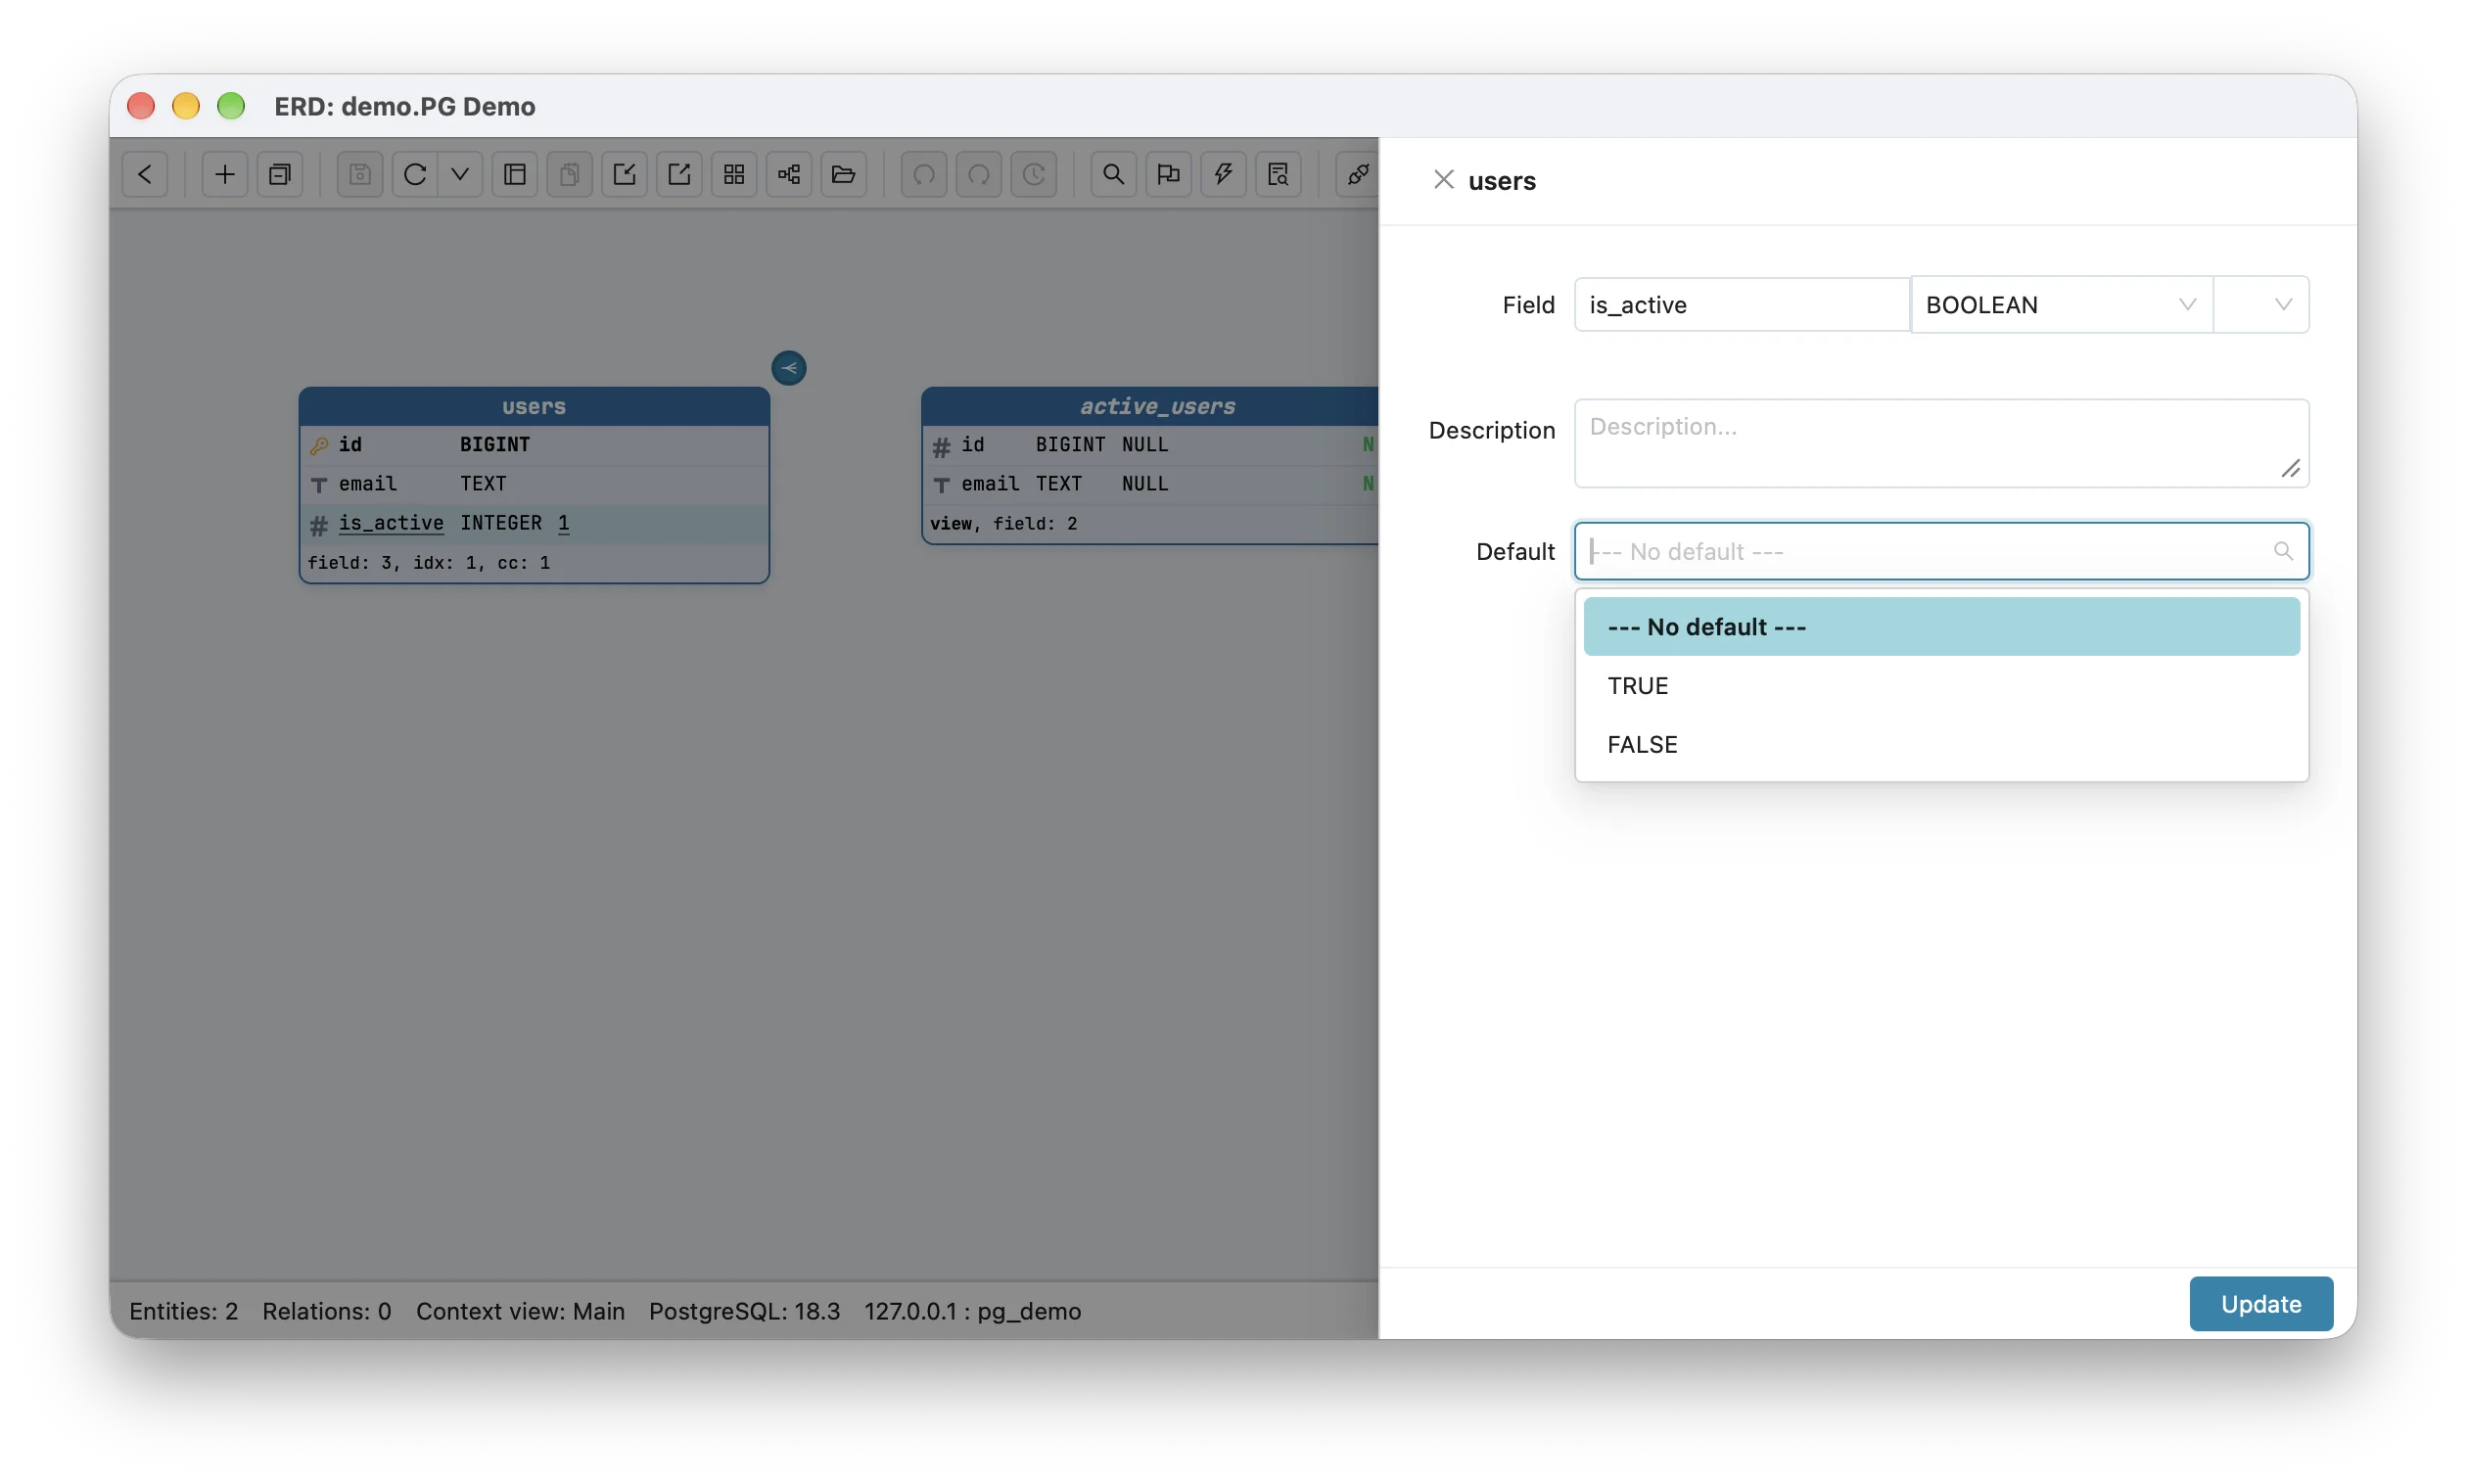Click the plug connection icon

1358,174
